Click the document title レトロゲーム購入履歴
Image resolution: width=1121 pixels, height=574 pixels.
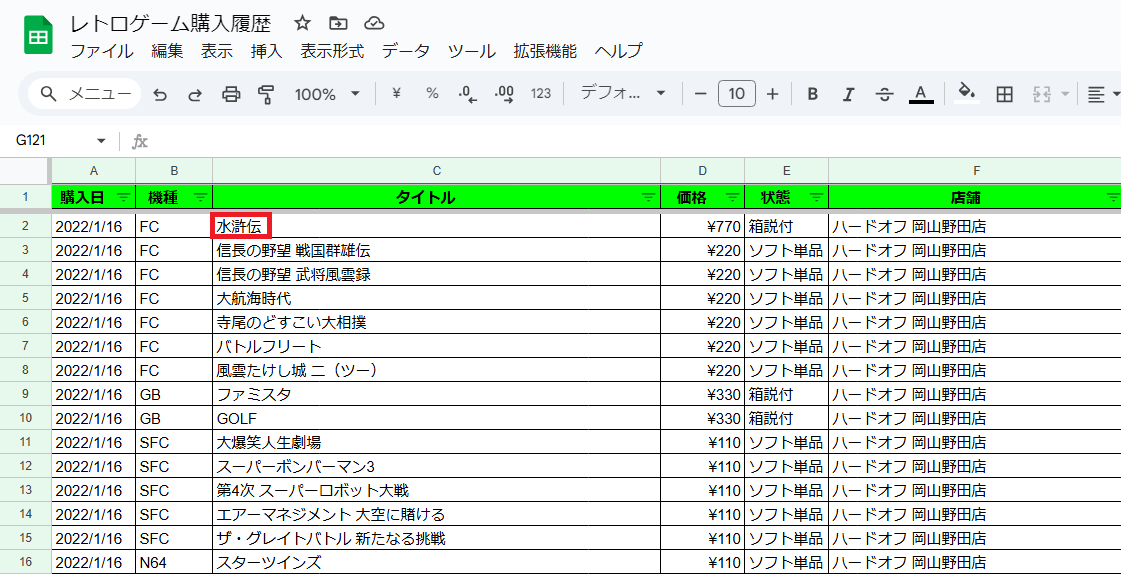coord(171,24)
